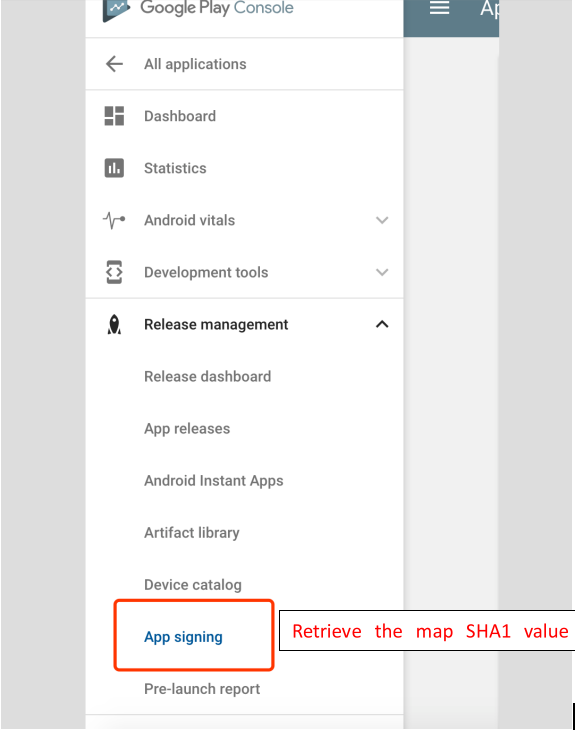Open Artifact library

[192, 533]
